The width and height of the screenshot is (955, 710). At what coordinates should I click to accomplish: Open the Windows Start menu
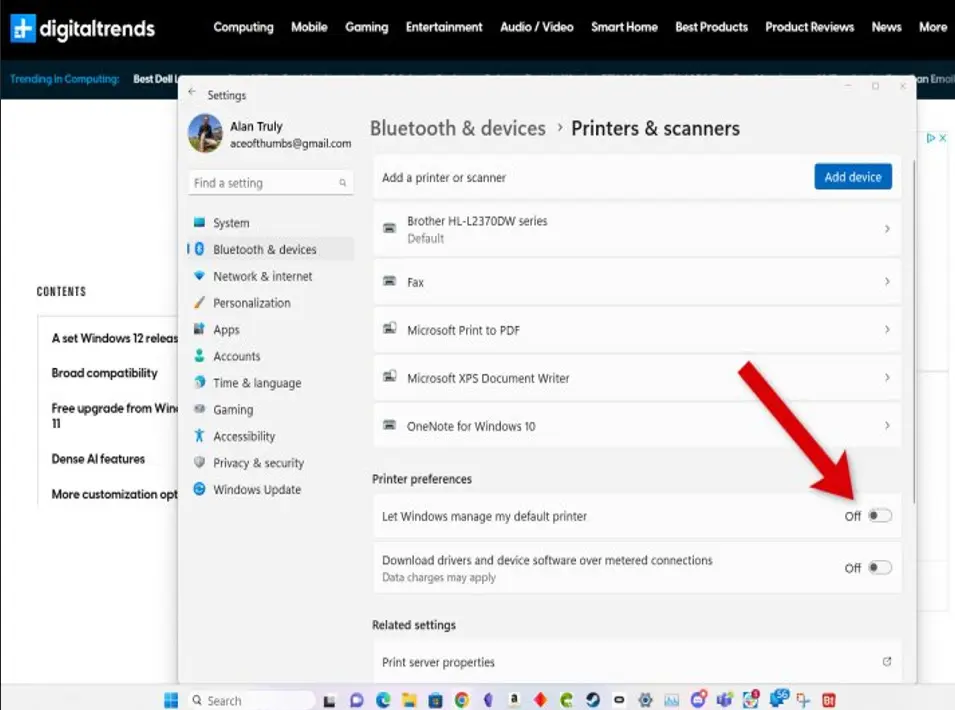tap(171, 700)
